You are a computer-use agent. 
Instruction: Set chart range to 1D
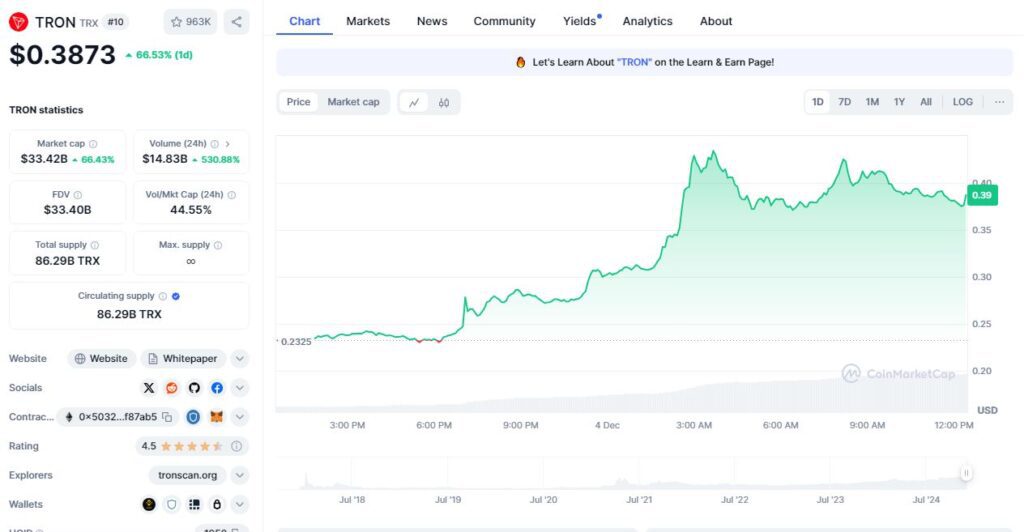tap(818, 102)
